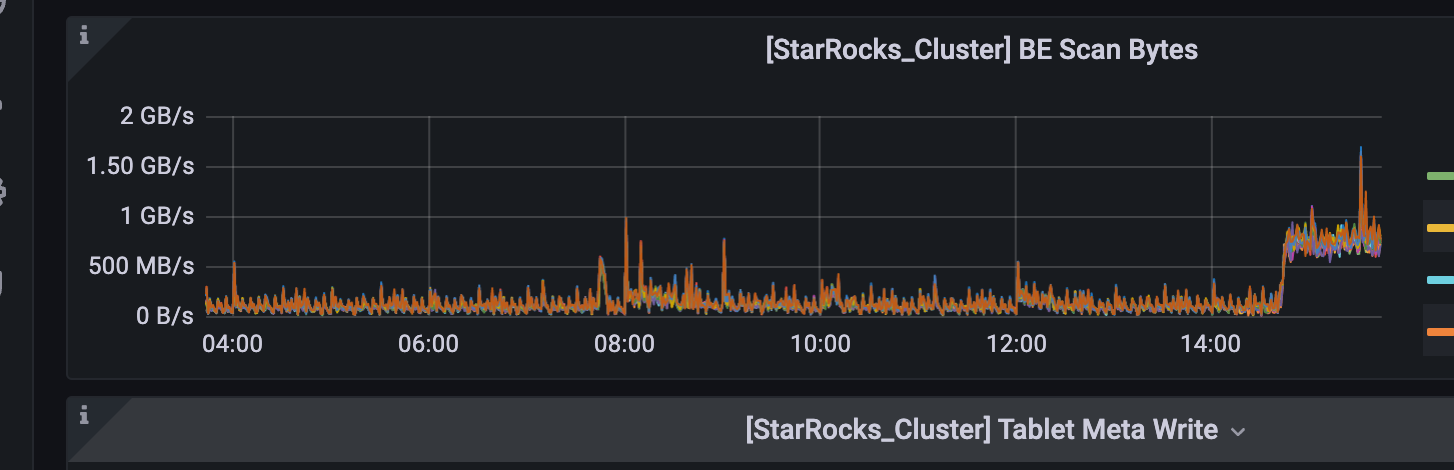Screen dimensions: 1454x470
Task: Open the Tablet Meta Write panel title menu
Action: point(981,430)
